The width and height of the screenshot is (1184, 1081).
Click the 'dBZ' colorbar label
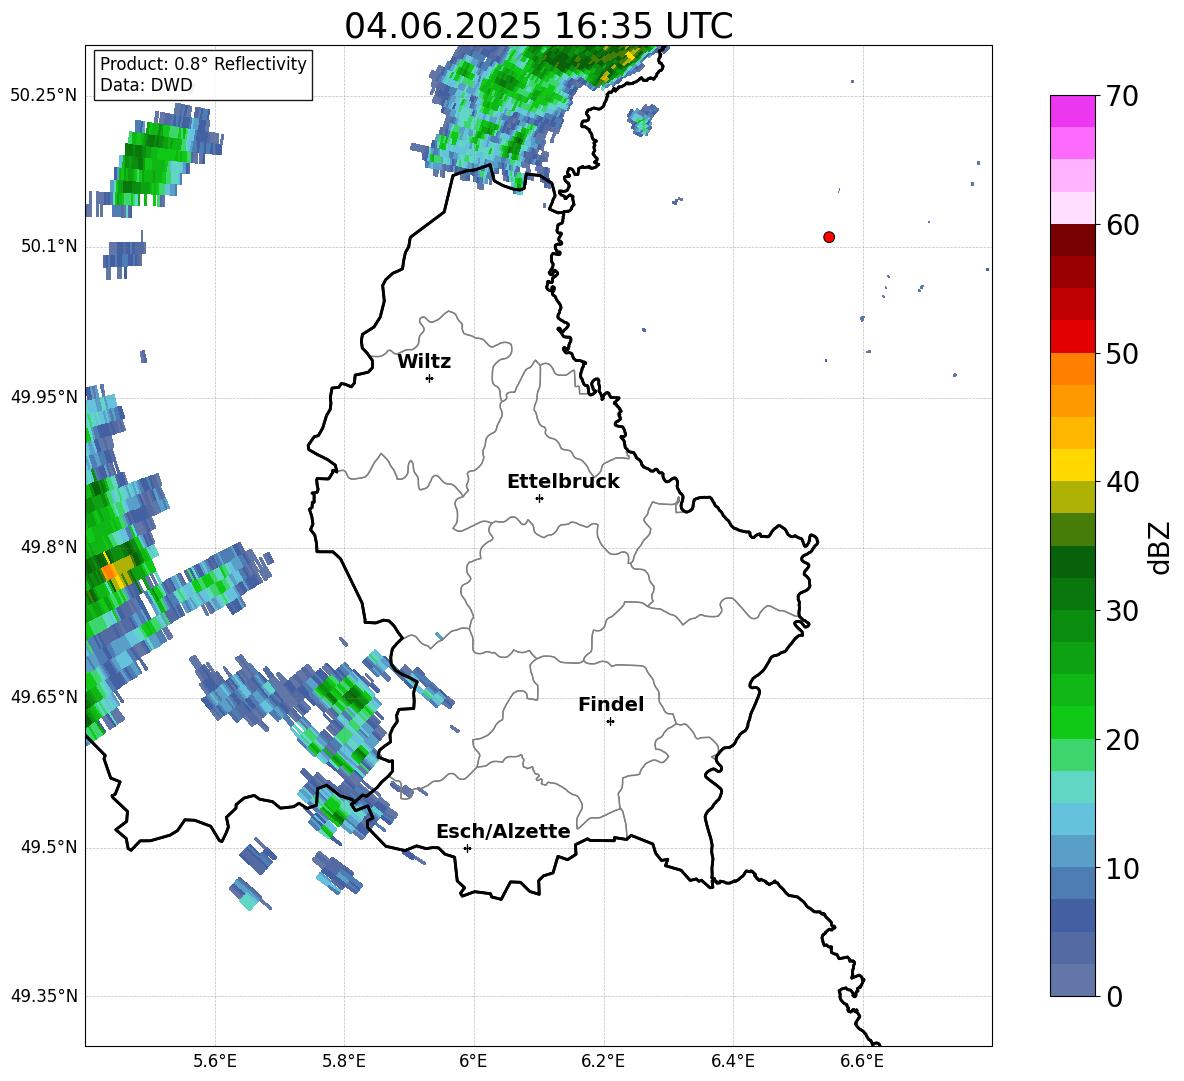(x=1161, y=547)
